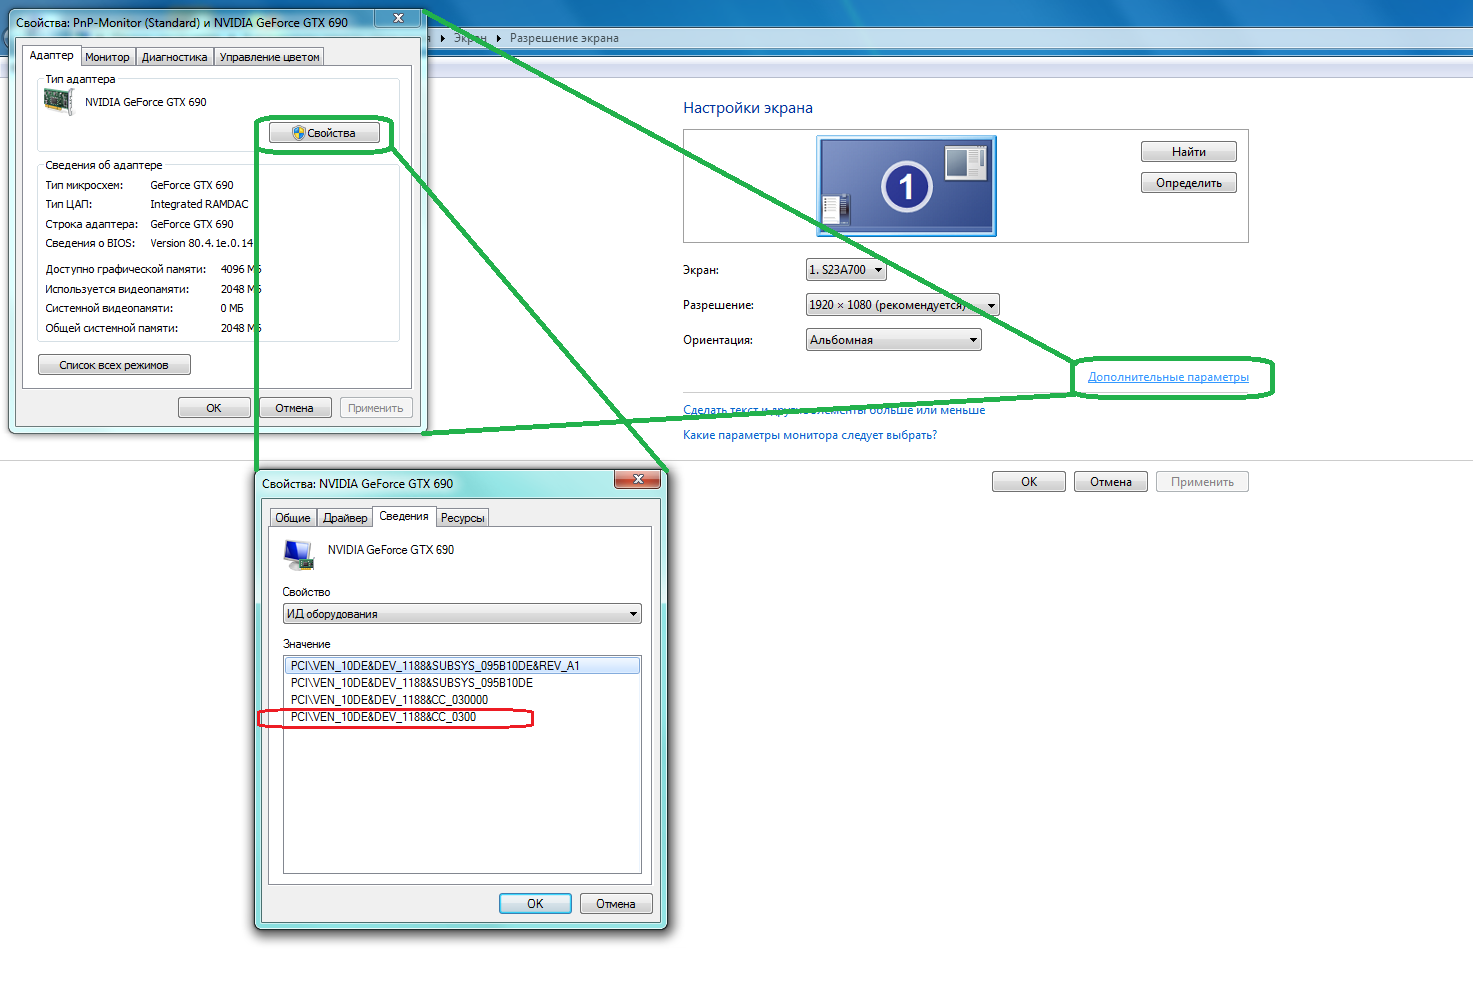The height and width of the screenshot is (1001, 1473).
Task: Select the hardware ID ending CC_0300
Action: (x=384, y=717)
